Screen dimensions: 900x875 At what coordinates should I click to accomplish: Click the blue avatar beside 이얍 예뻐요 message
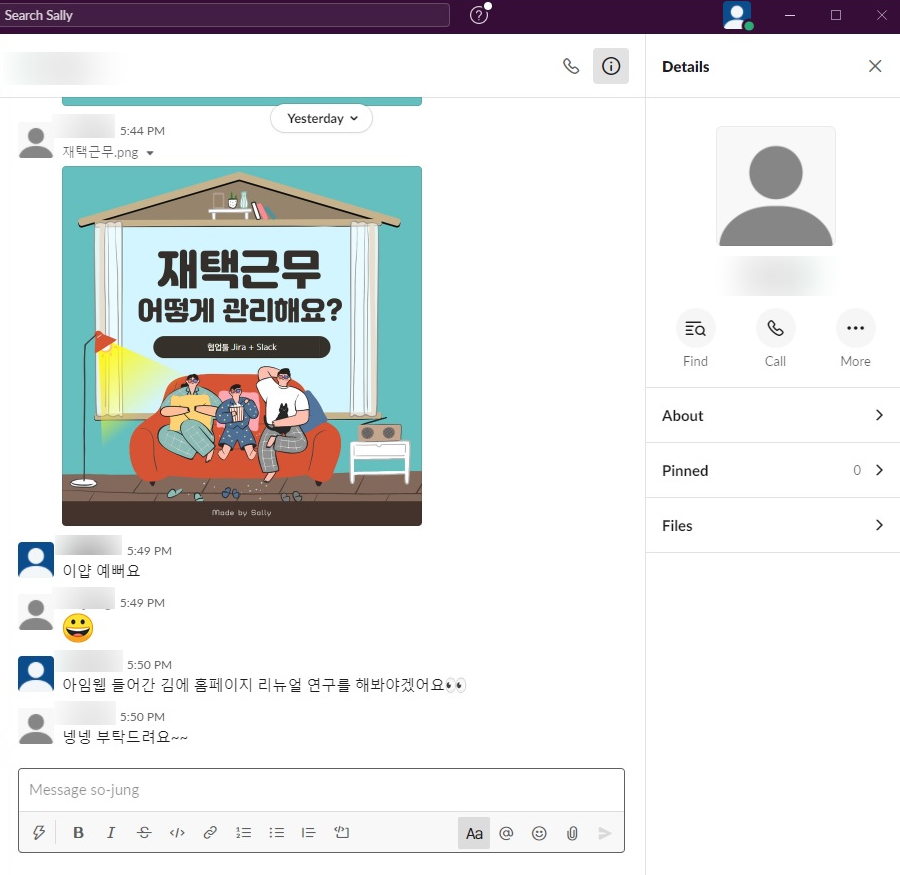36,560
